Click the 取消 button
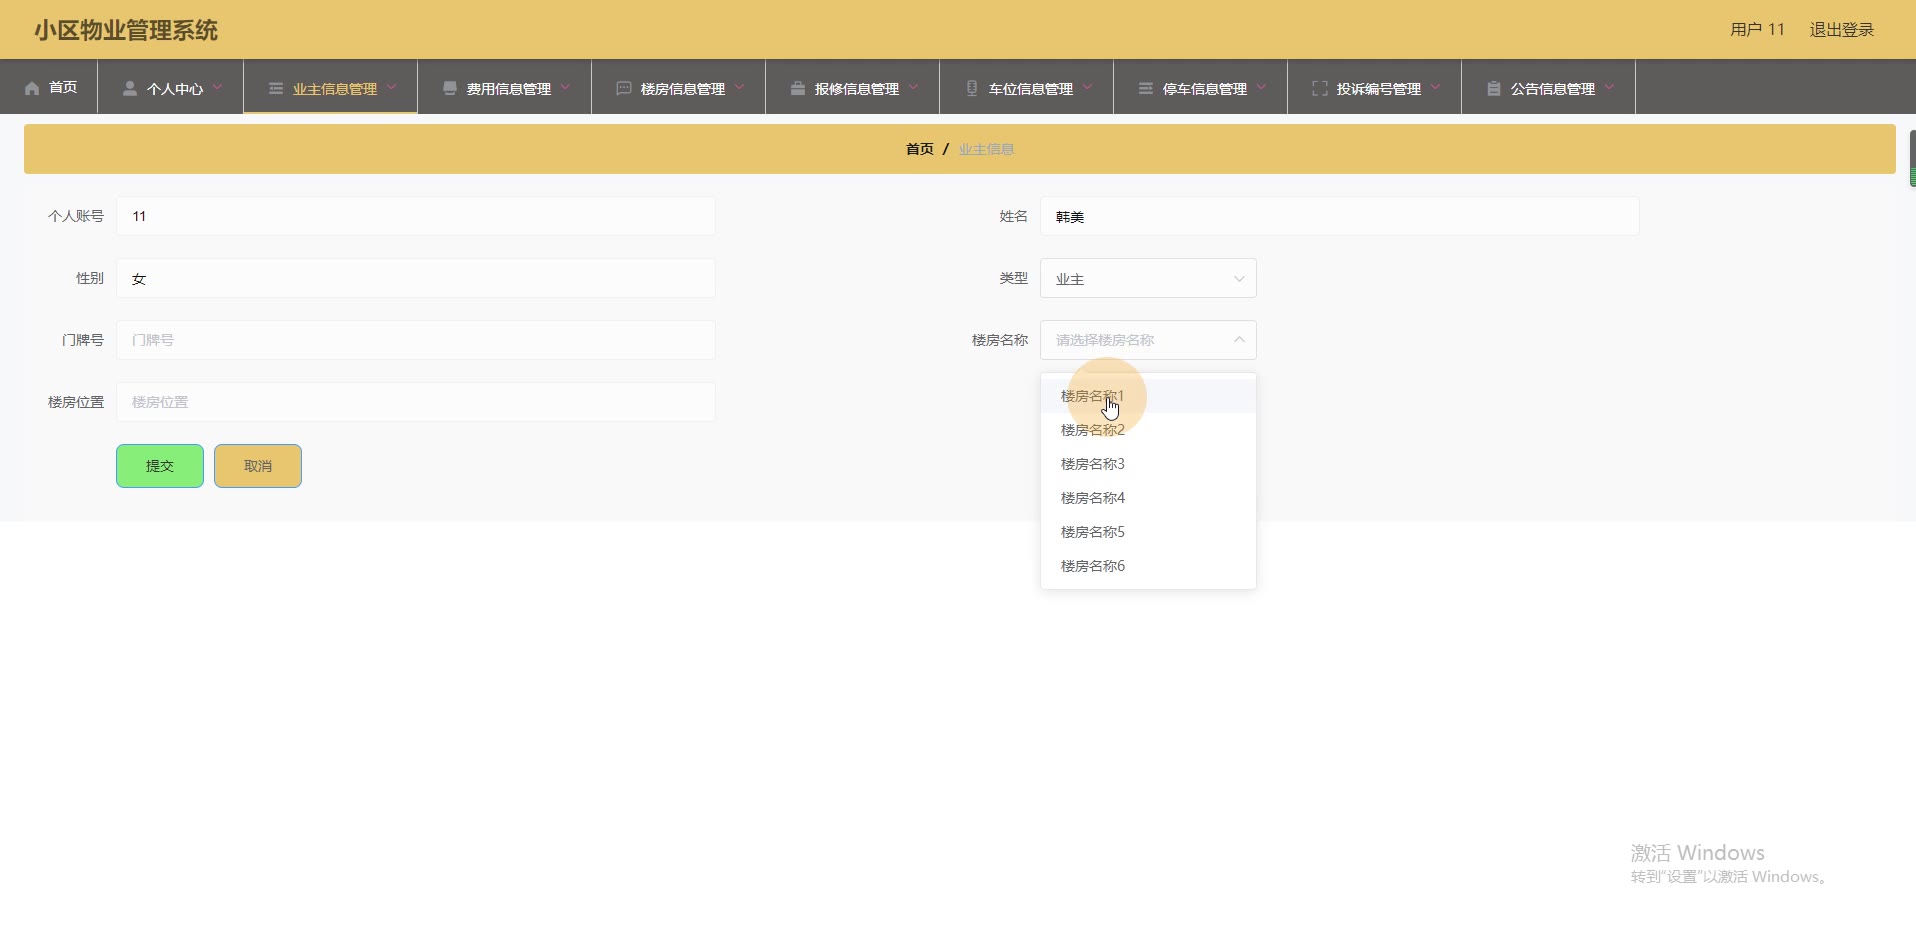Viewport: 1916px width, 936px height. pos(258,466)
